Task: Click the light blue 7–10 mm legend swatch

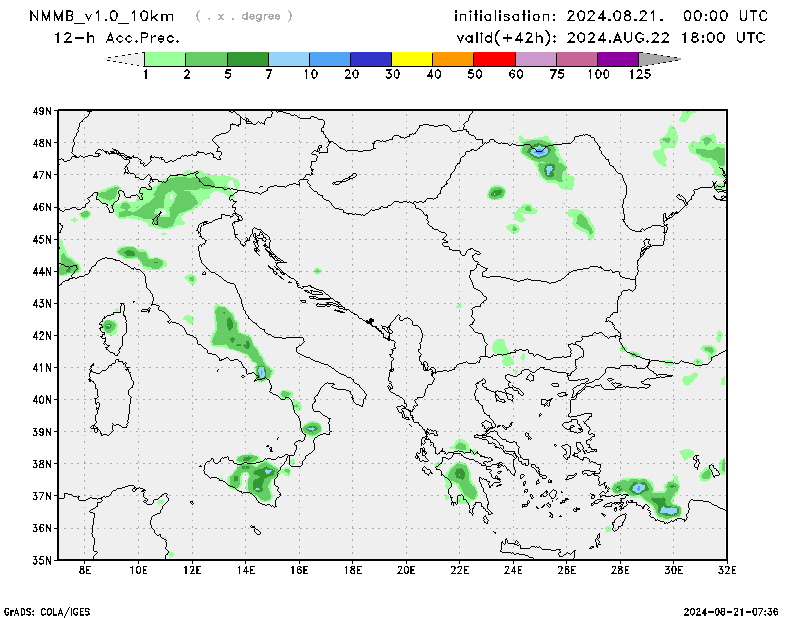Action: point(289,59)
